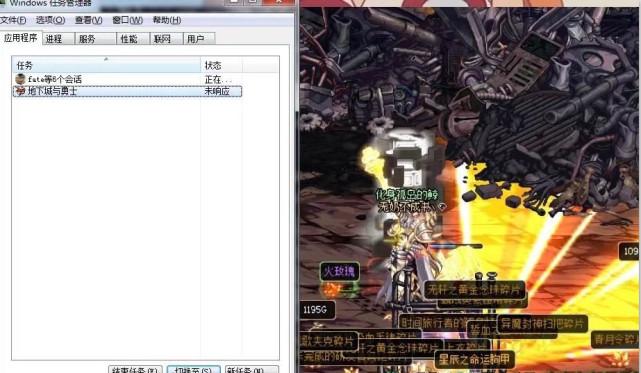This screenshot has height=373, width=641.
Task: Switch to the 联网 tab
Action: point(166,39)
